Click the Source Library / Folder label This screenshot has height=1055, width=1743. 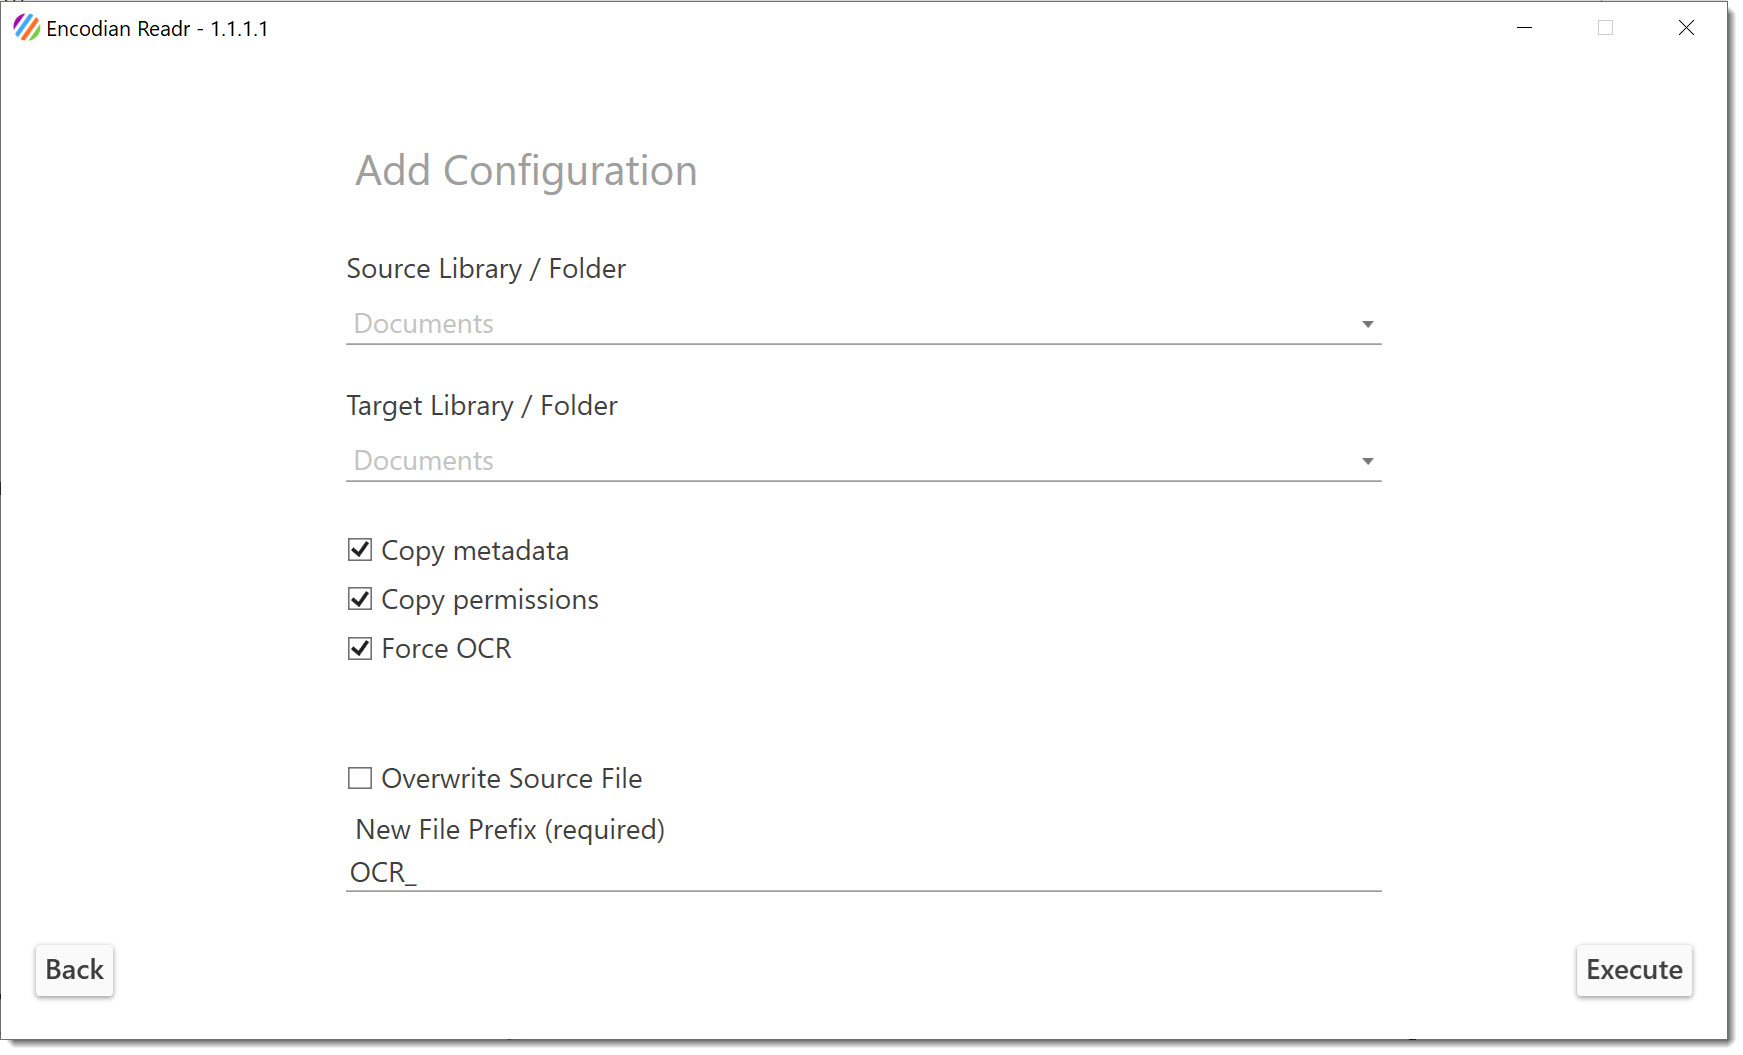point(486,268)
